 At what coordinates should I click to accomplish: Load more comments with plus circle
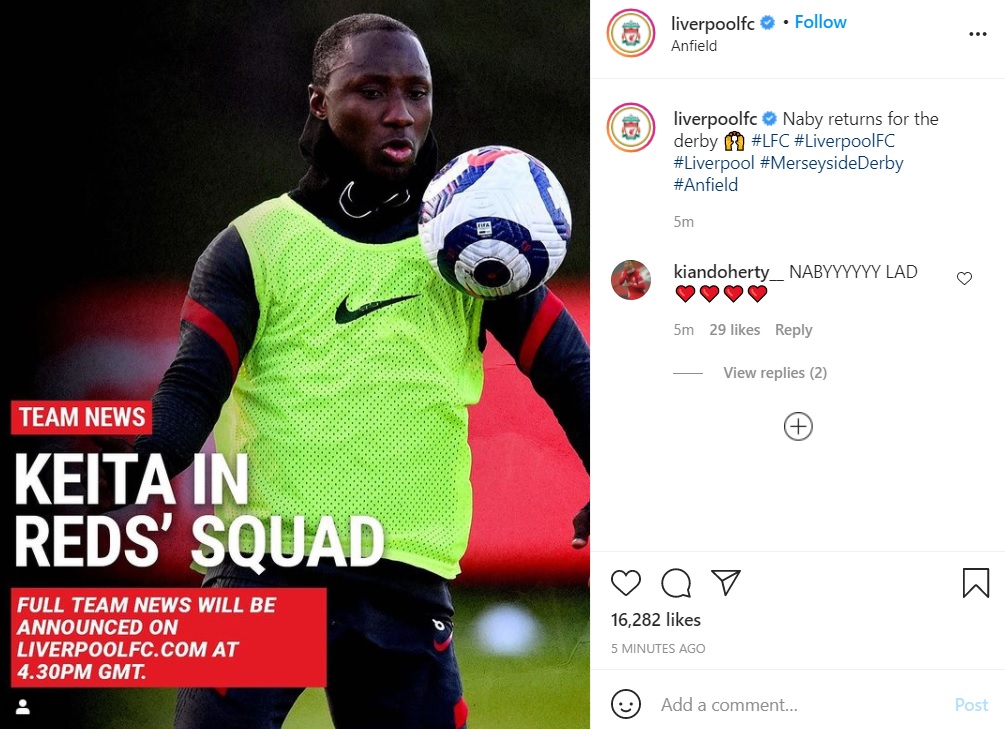[x=798, y=426]
